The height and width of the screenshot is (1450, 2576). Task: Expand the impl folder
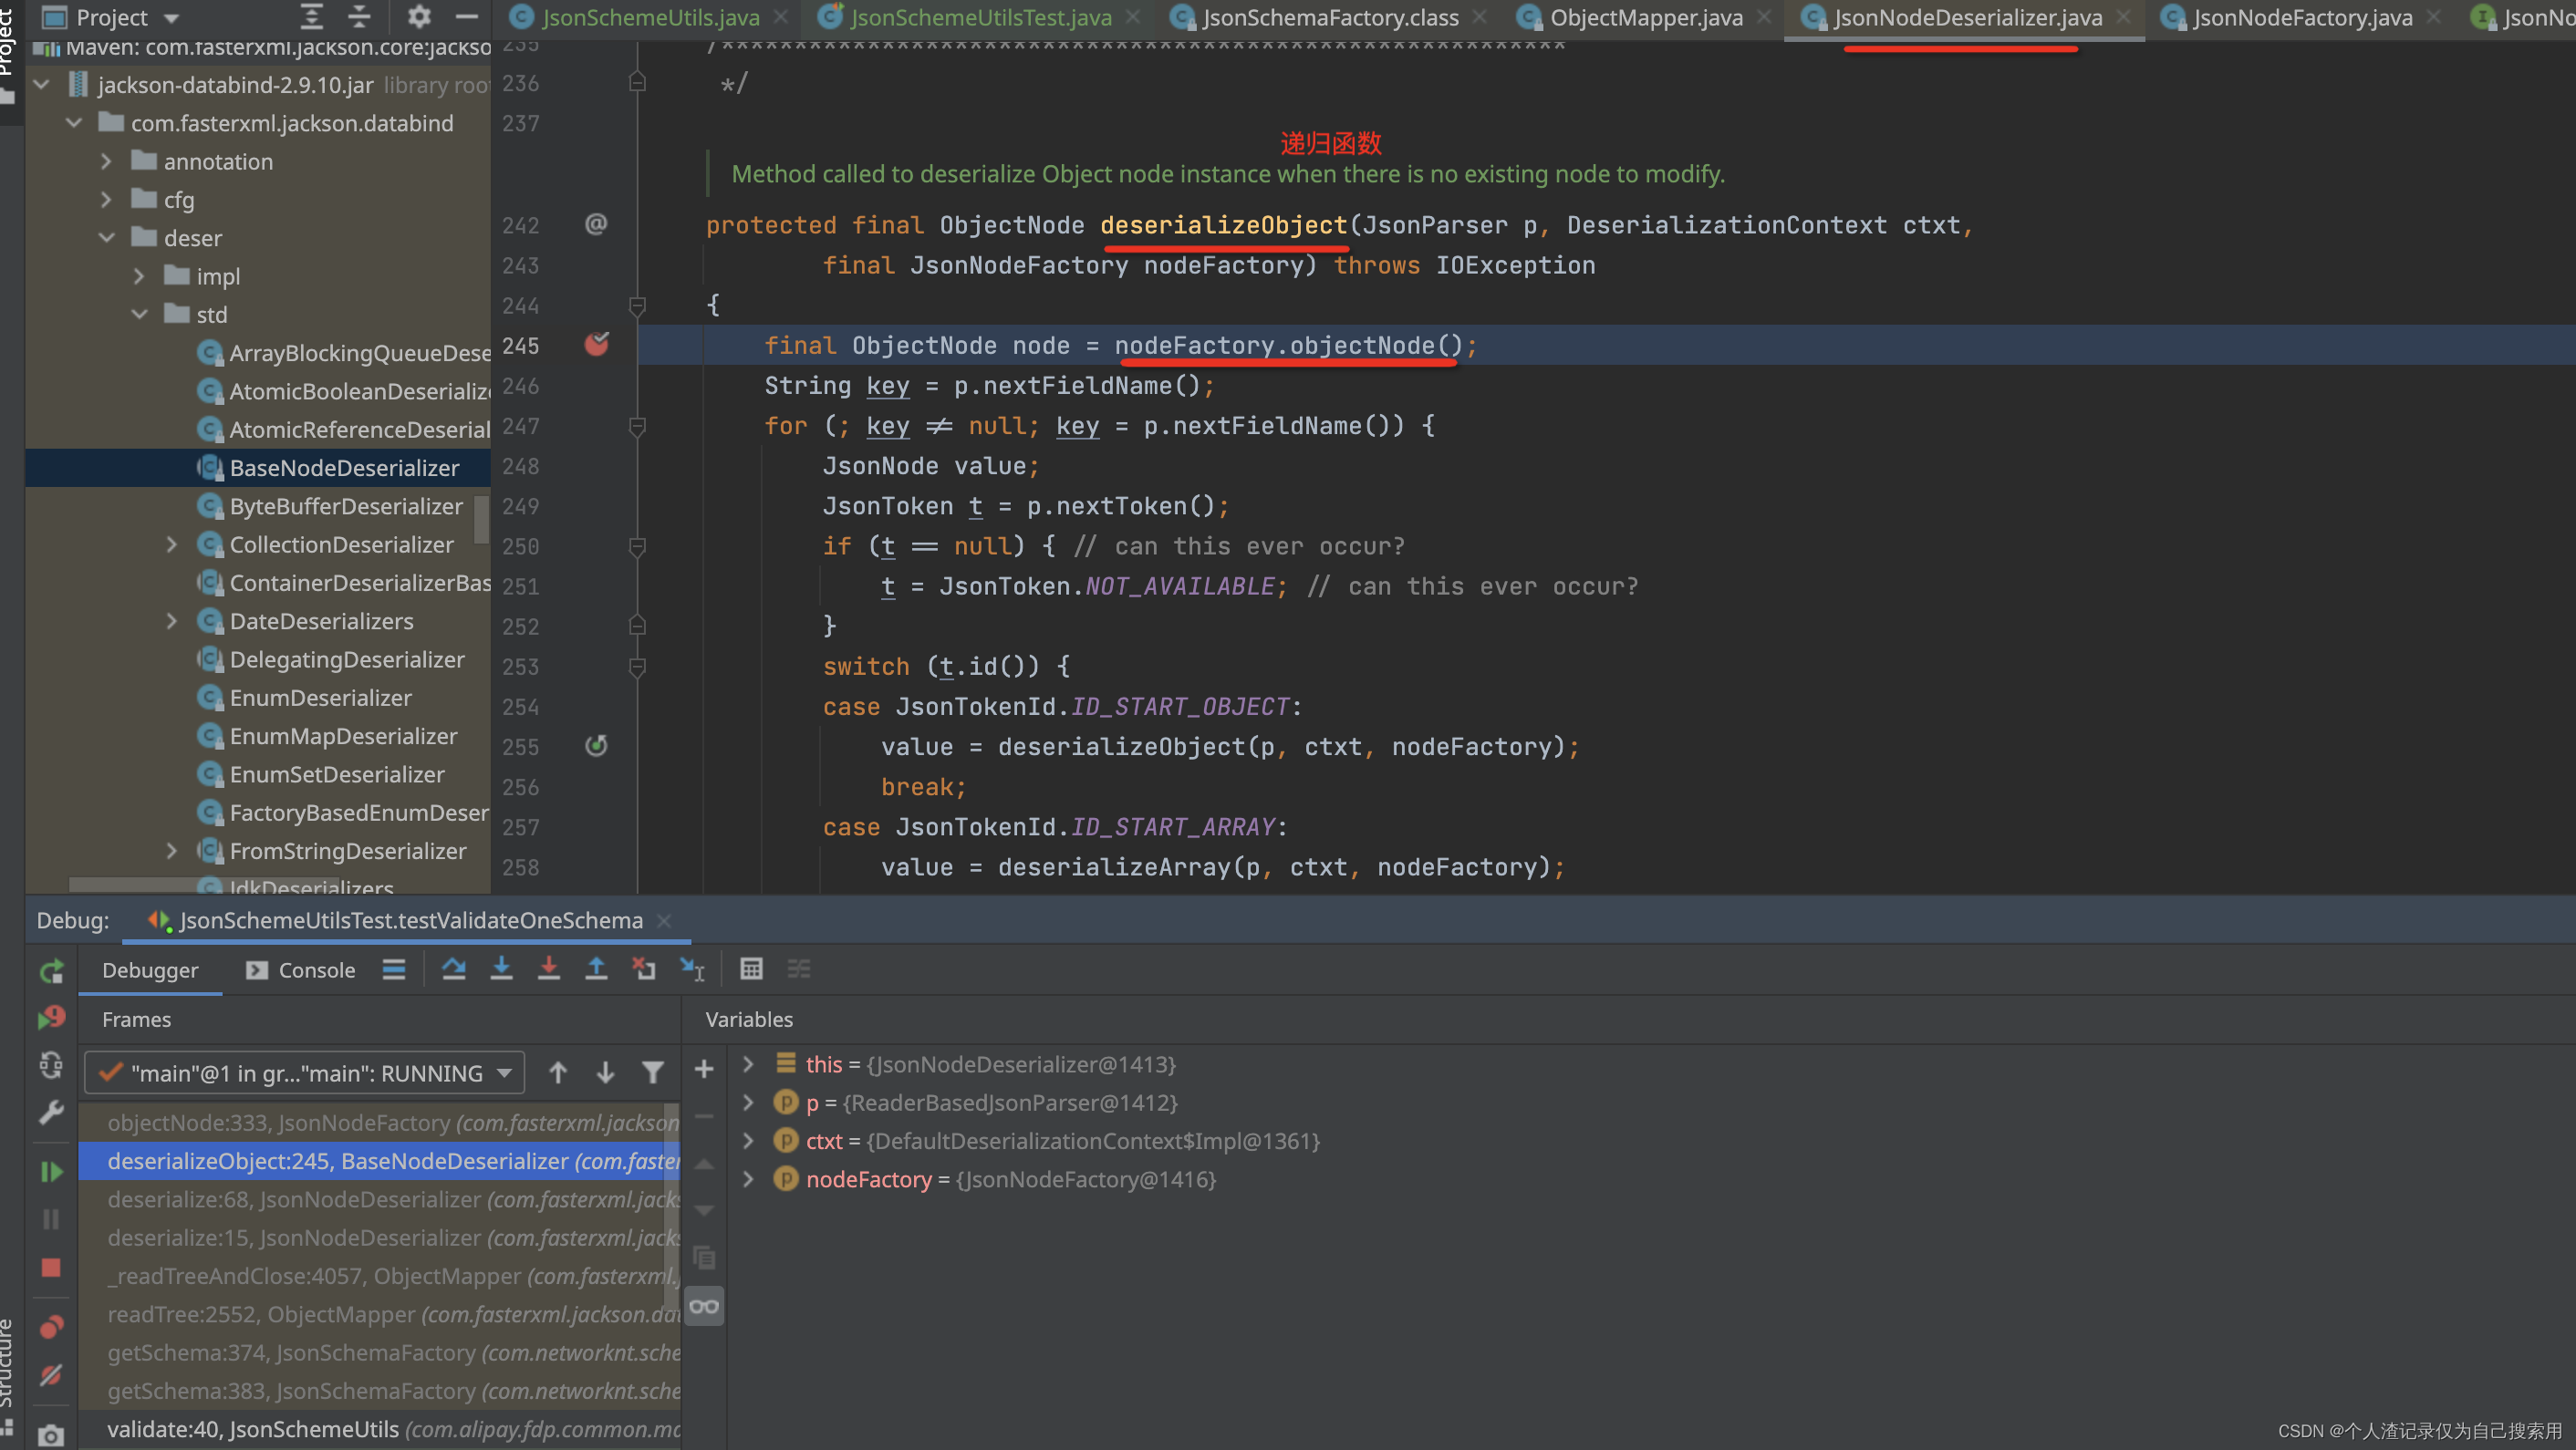pyautogui.click(x=140, y=276)
